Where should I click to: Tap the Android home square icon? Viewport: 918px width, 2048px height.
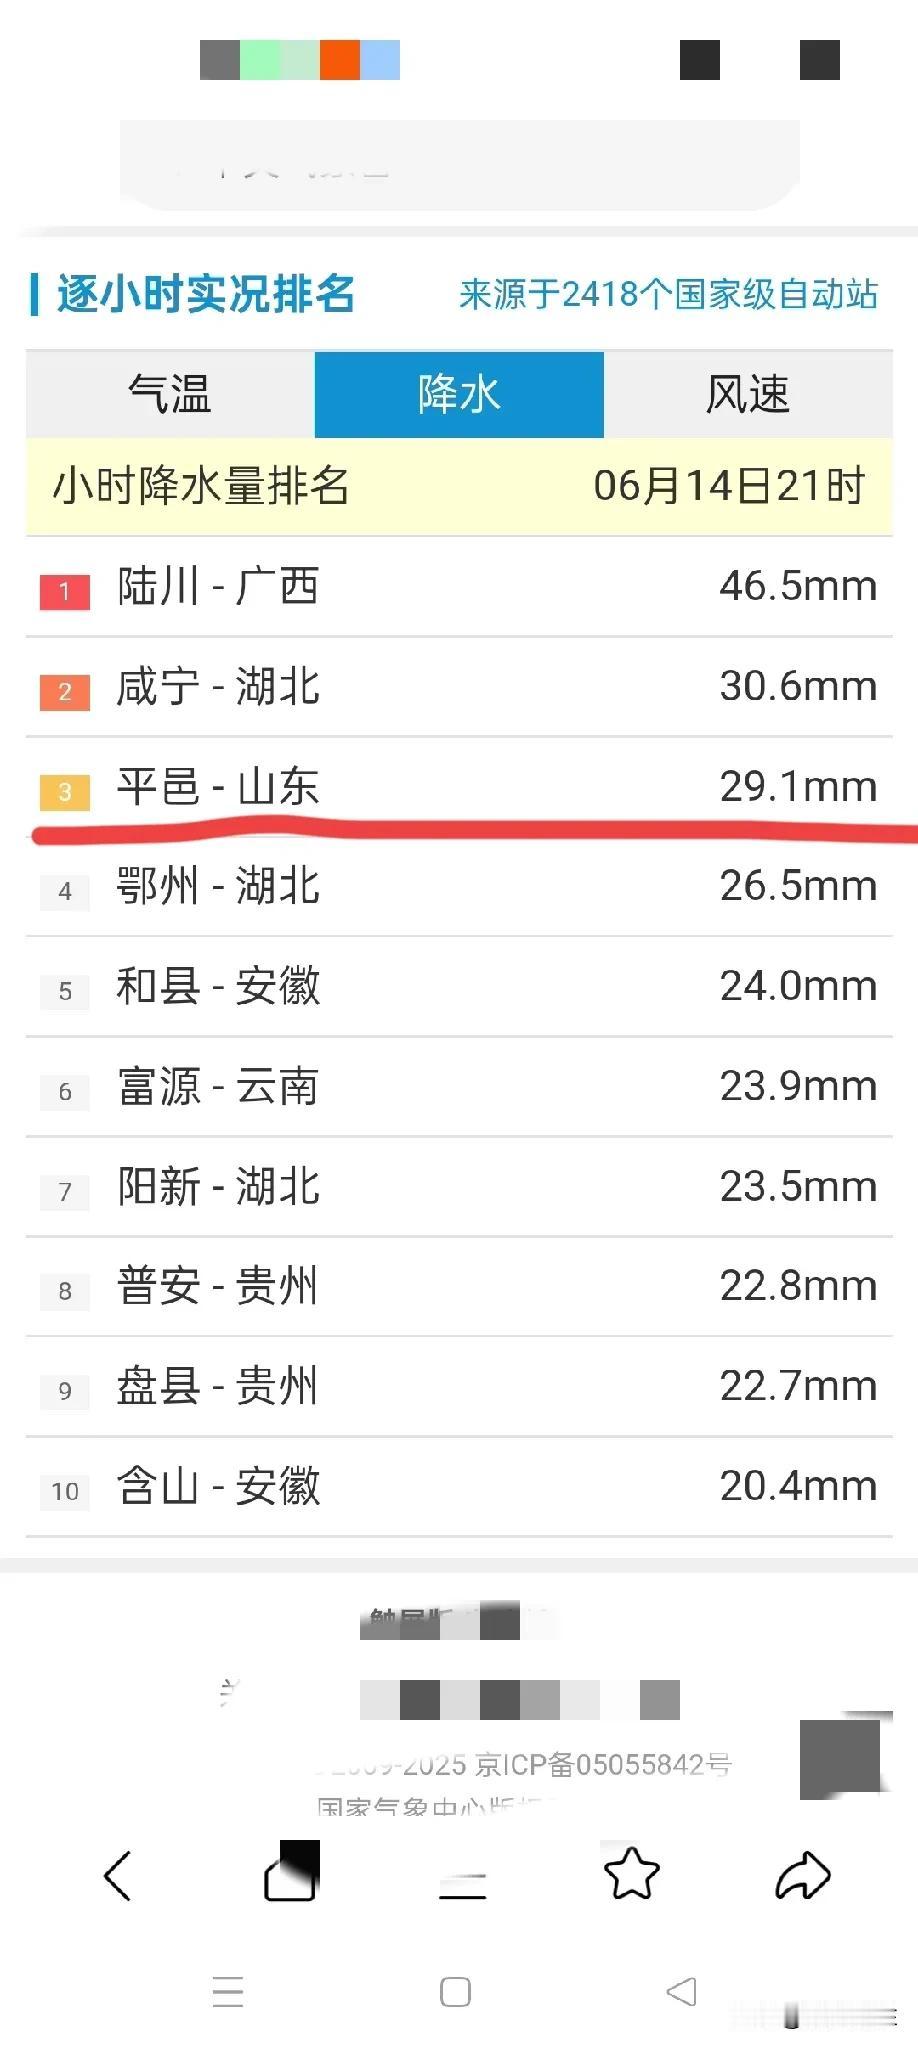(x=455, y=1992)
